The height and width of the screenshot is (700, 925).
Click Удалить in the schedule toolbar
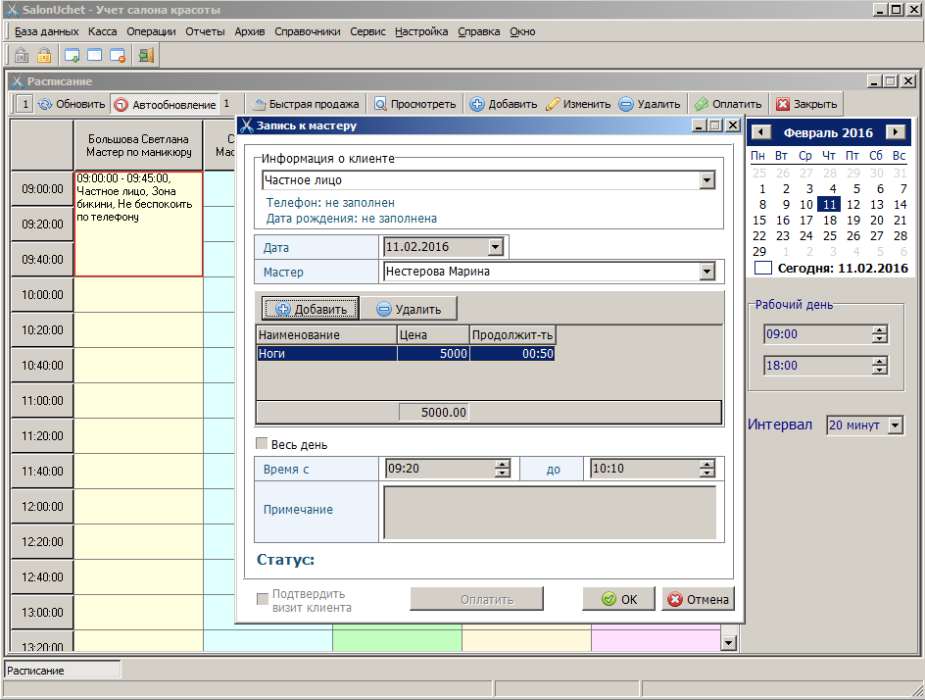(650, 104)
